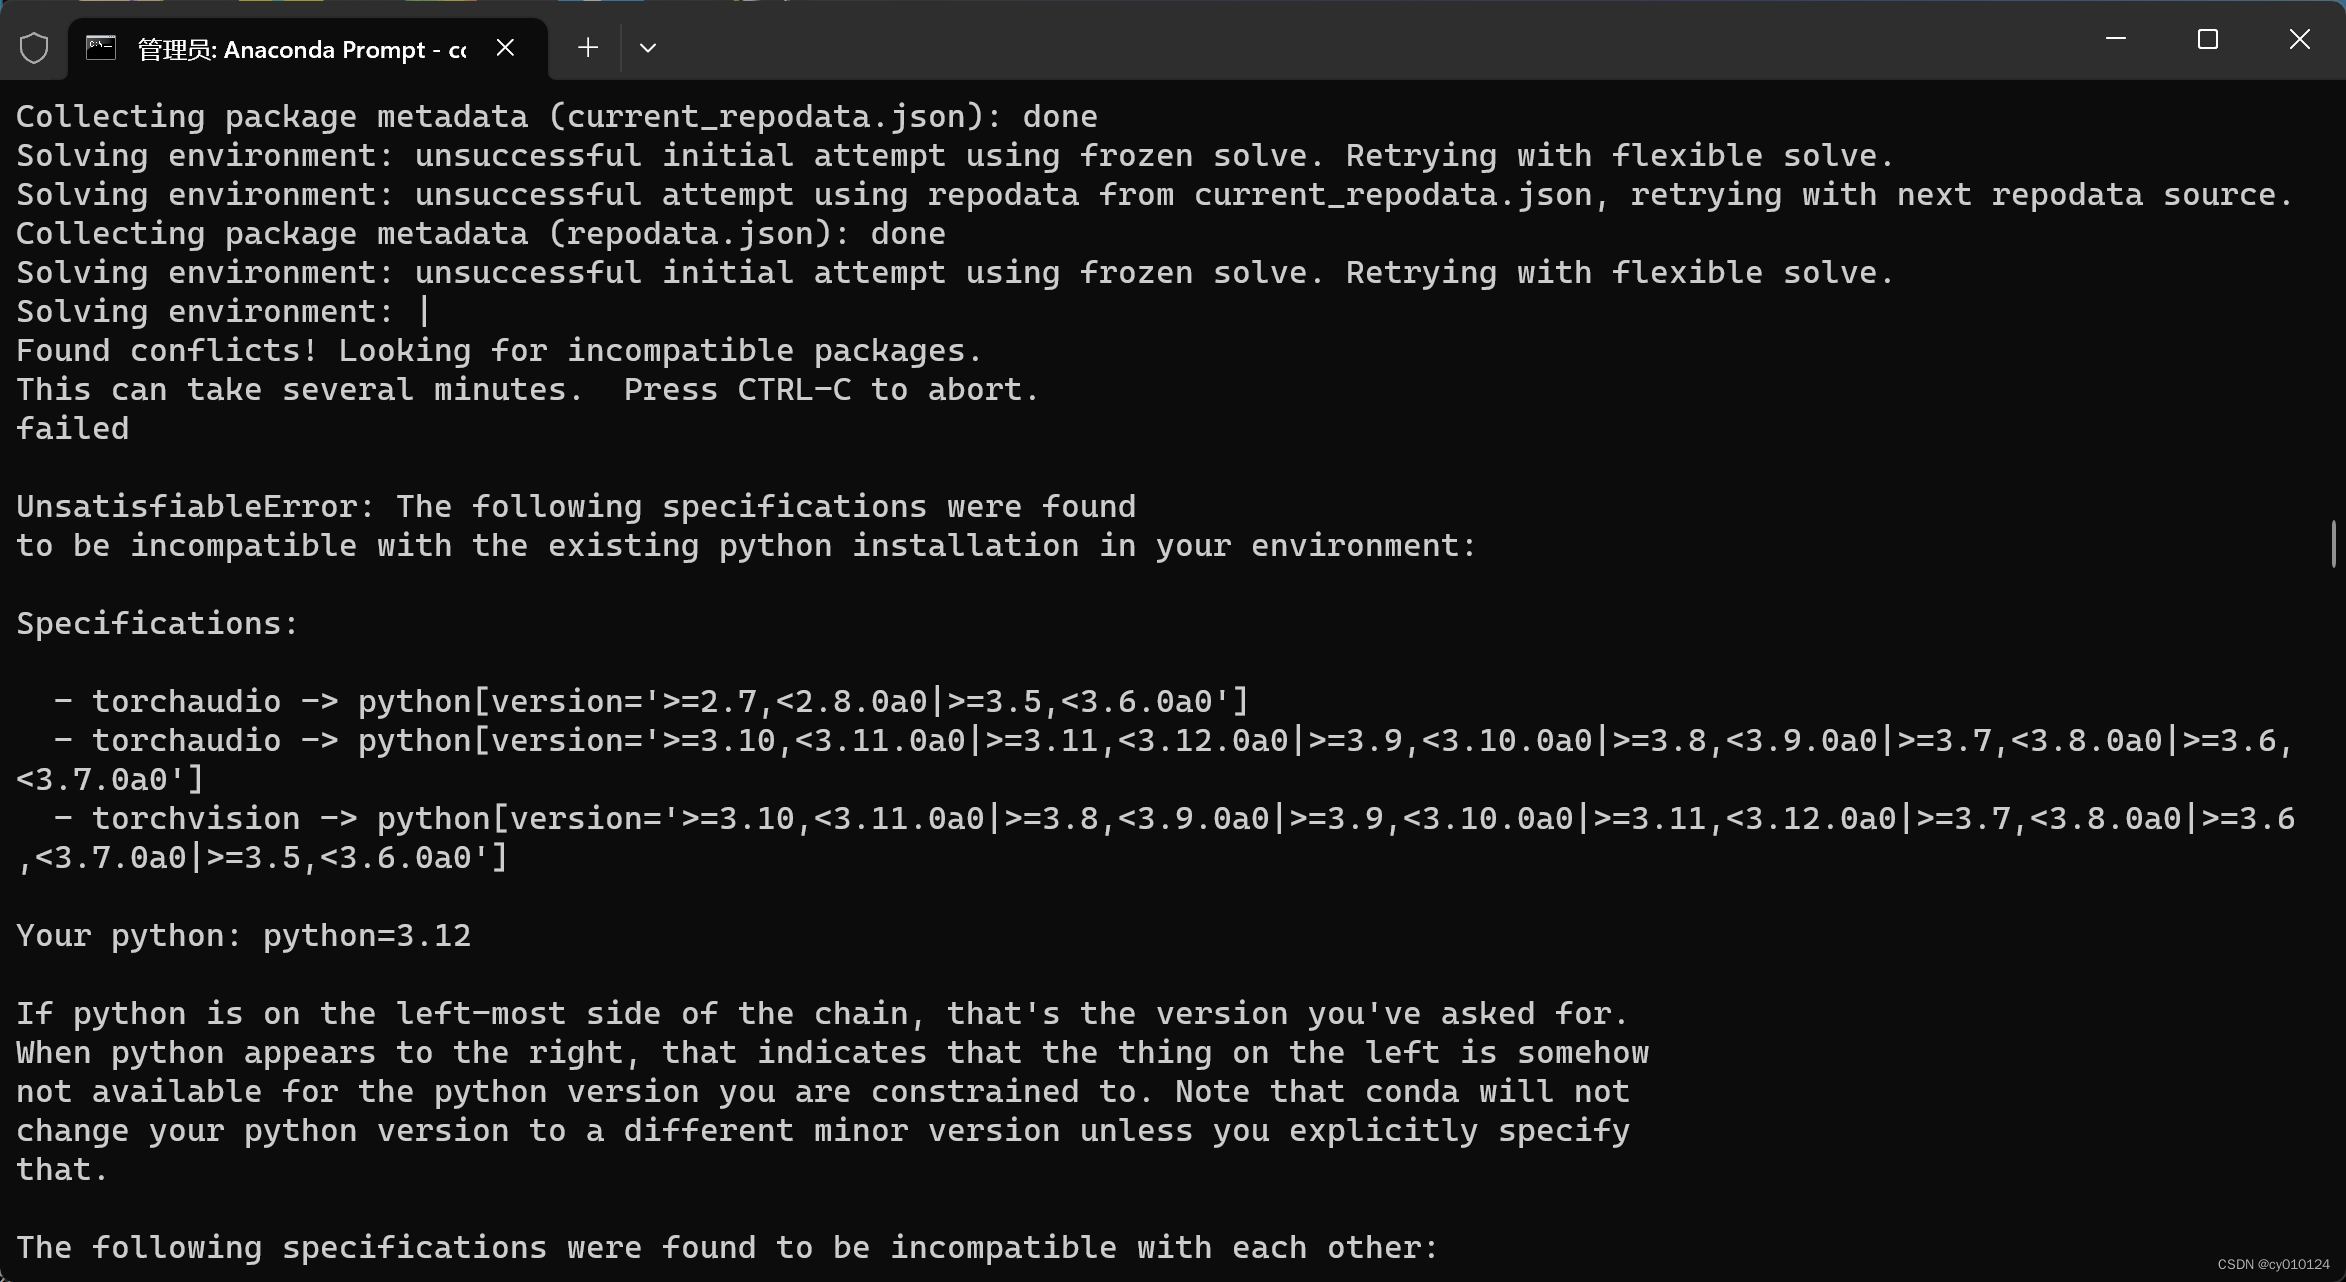Click the admin shield icon in the title bar

coord(33,47)
